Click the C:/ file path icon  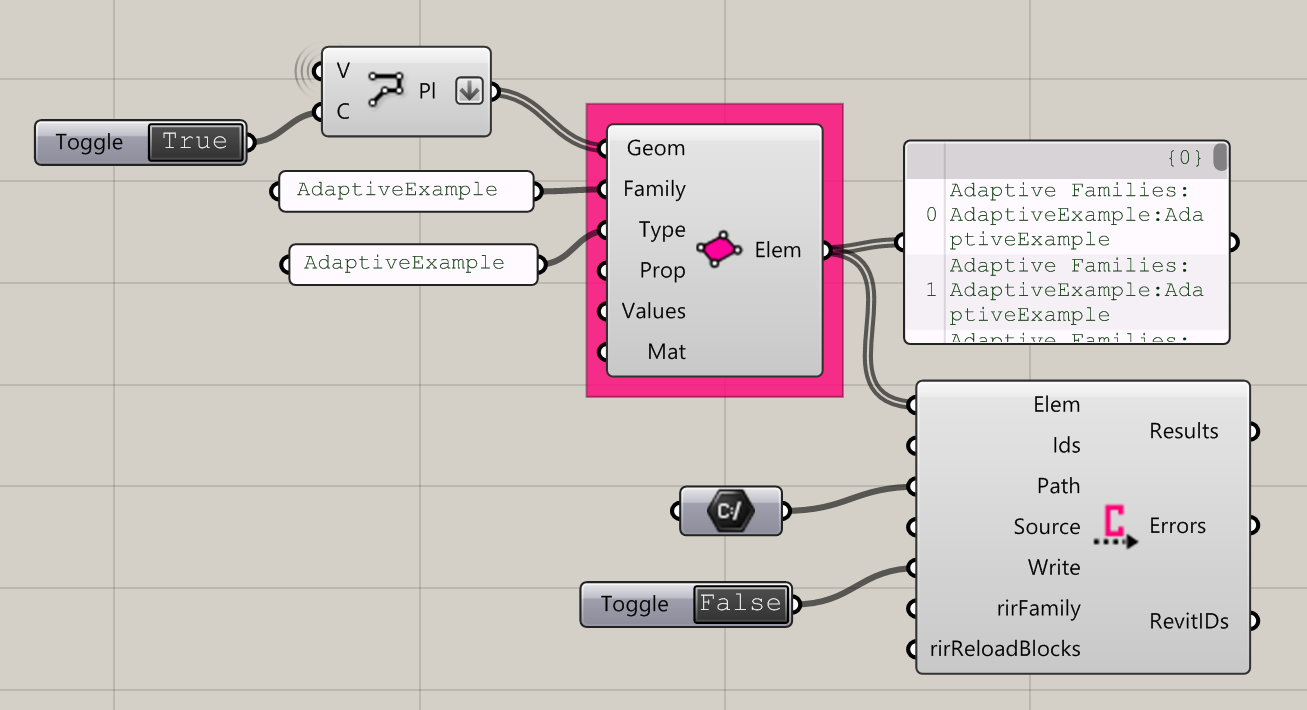pyautogui.click(x=729, y=510)
